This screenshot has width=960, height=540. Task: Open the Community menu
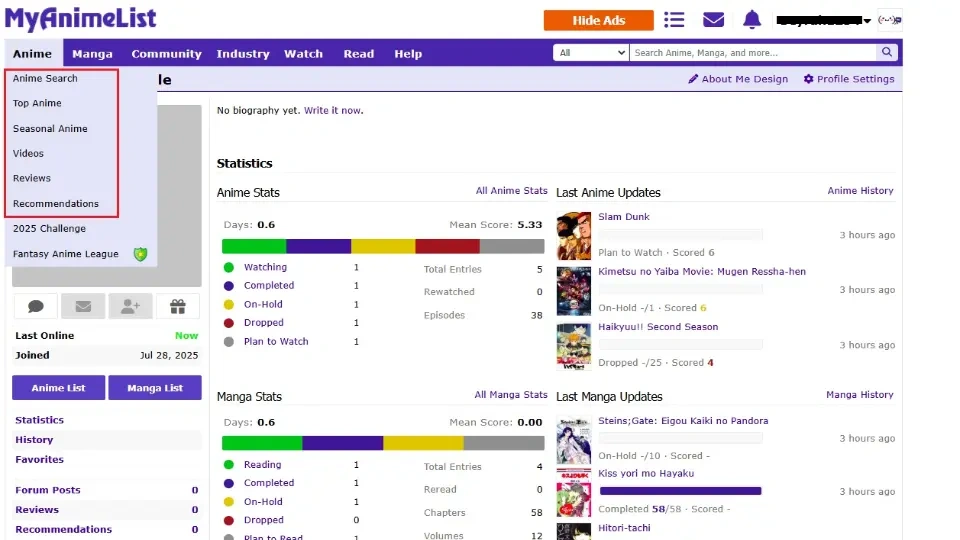click(x=167, y=54)
